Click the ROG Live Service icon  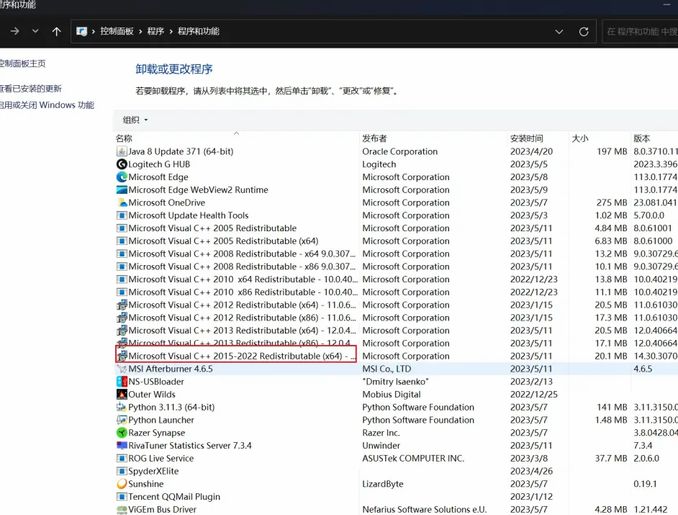coord(121,459)
